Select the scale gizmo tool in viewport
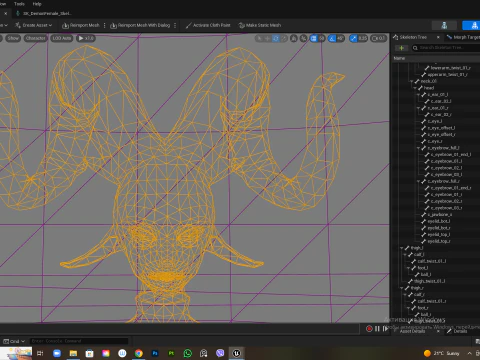Screen dimensions: 480x360 (x=284, y=38)
